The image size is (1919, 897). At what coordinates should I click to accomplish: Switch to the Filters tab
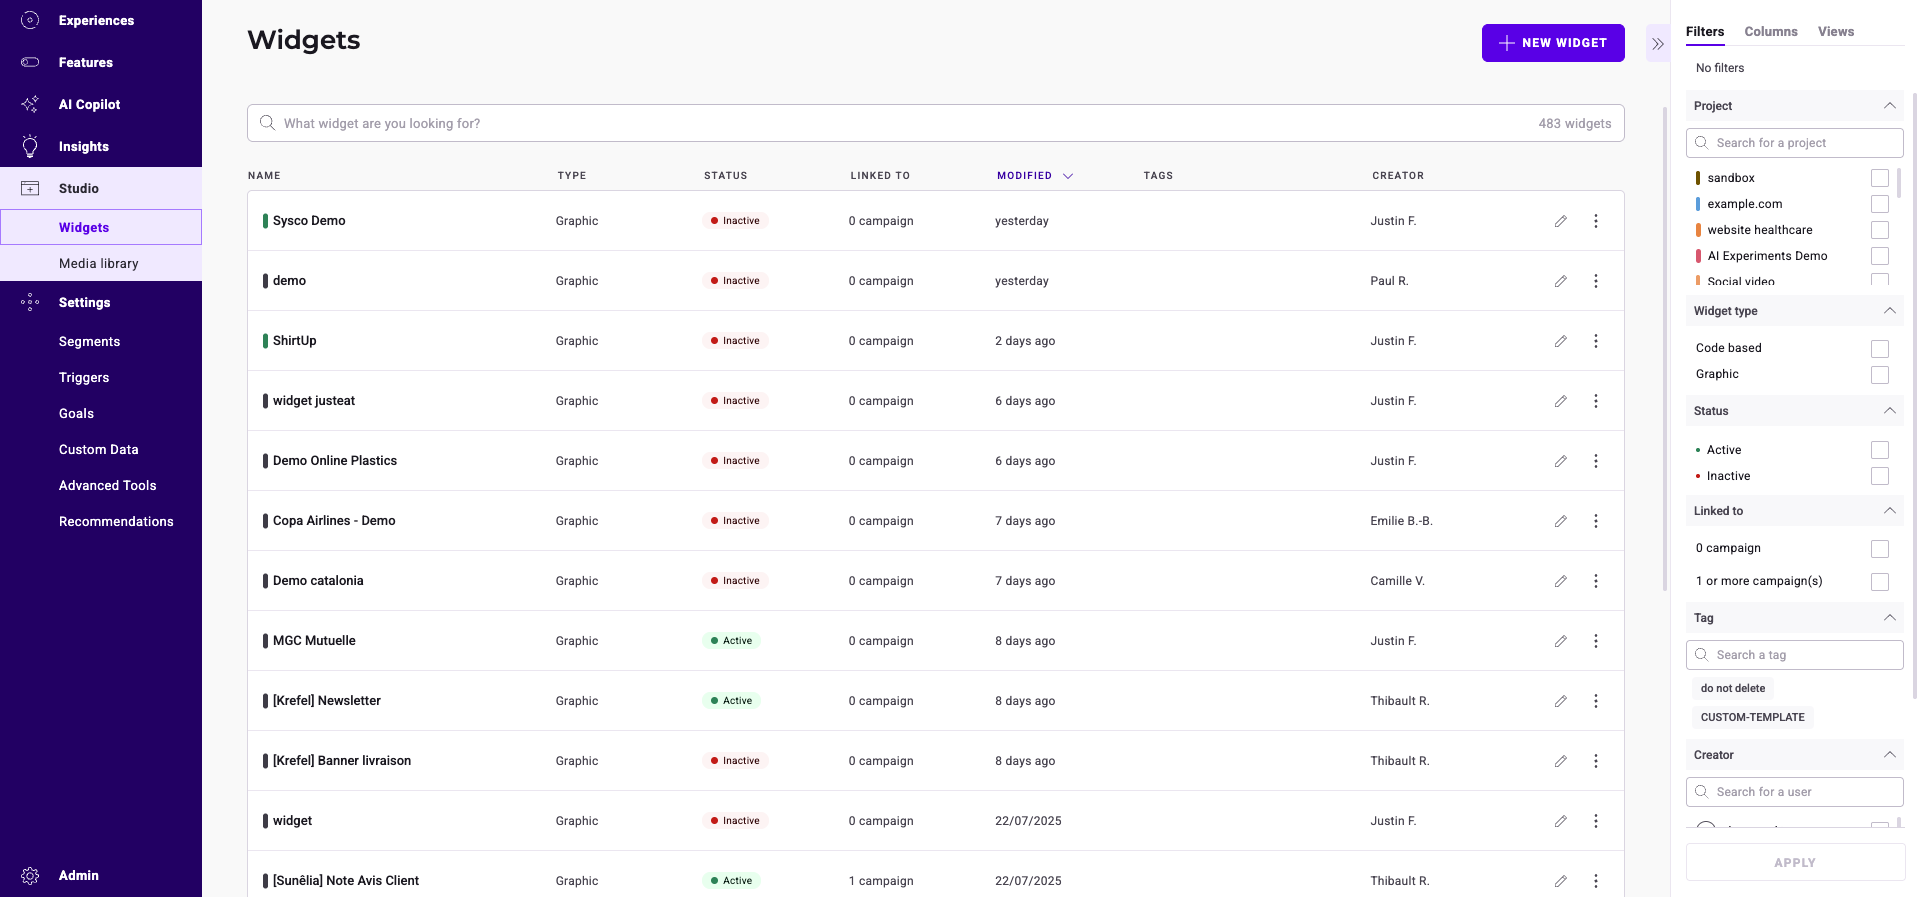[x=1705, y=32]
